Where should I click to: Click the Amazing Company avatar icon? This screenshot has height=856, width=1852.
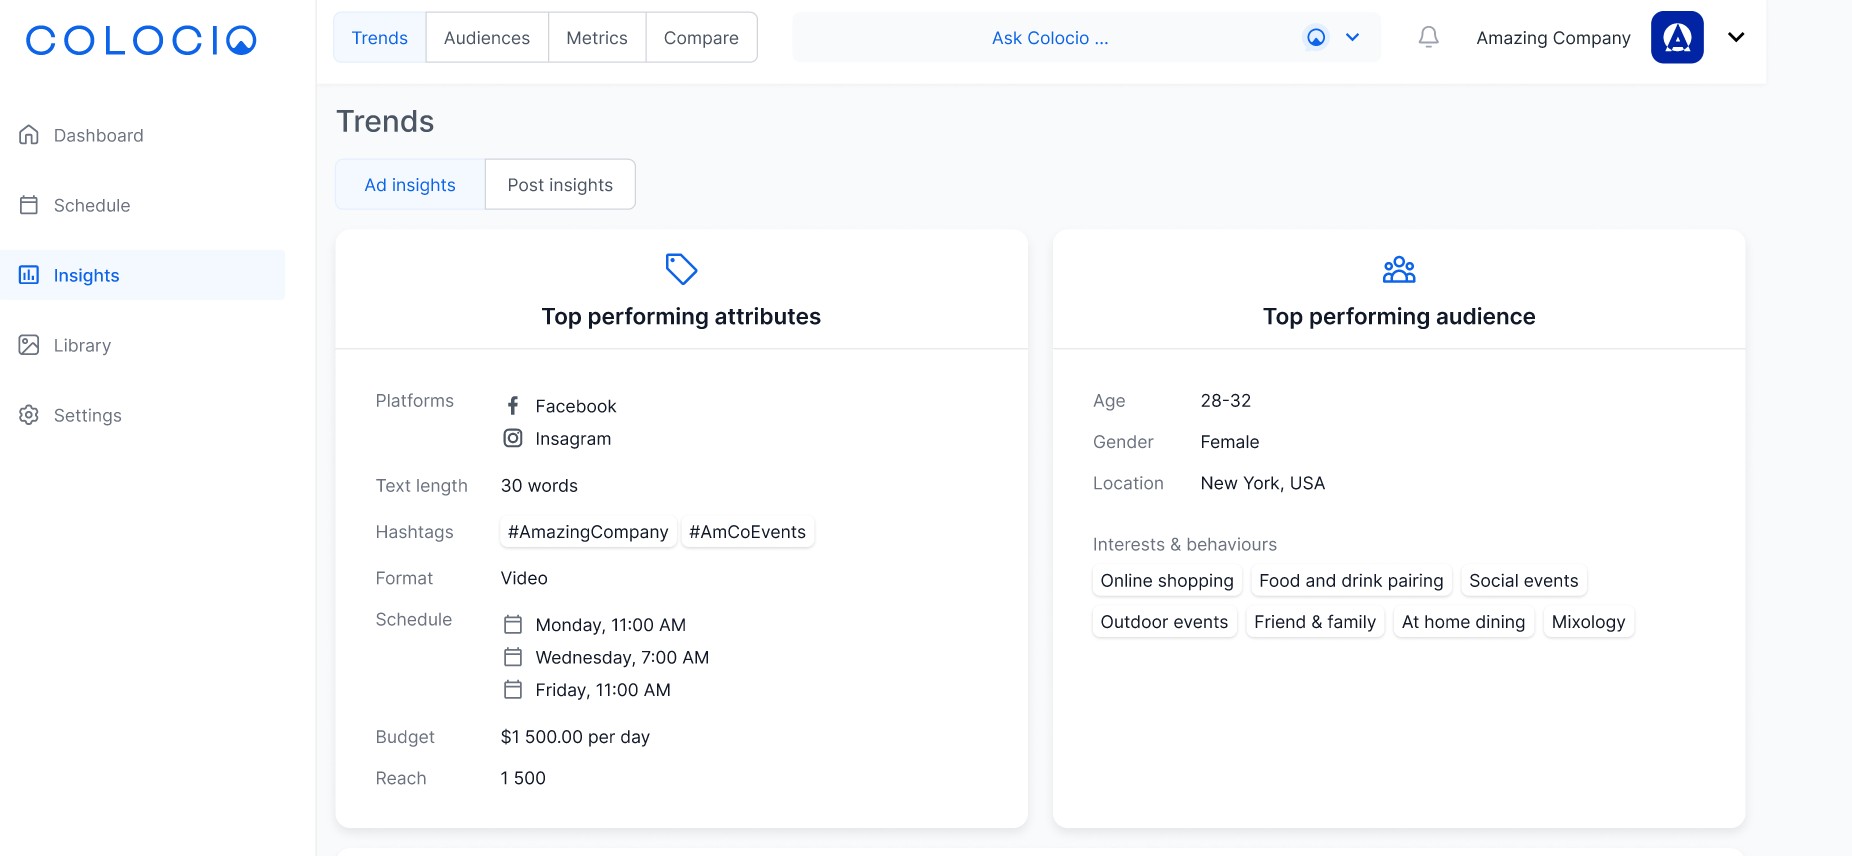pos(1676,38)
